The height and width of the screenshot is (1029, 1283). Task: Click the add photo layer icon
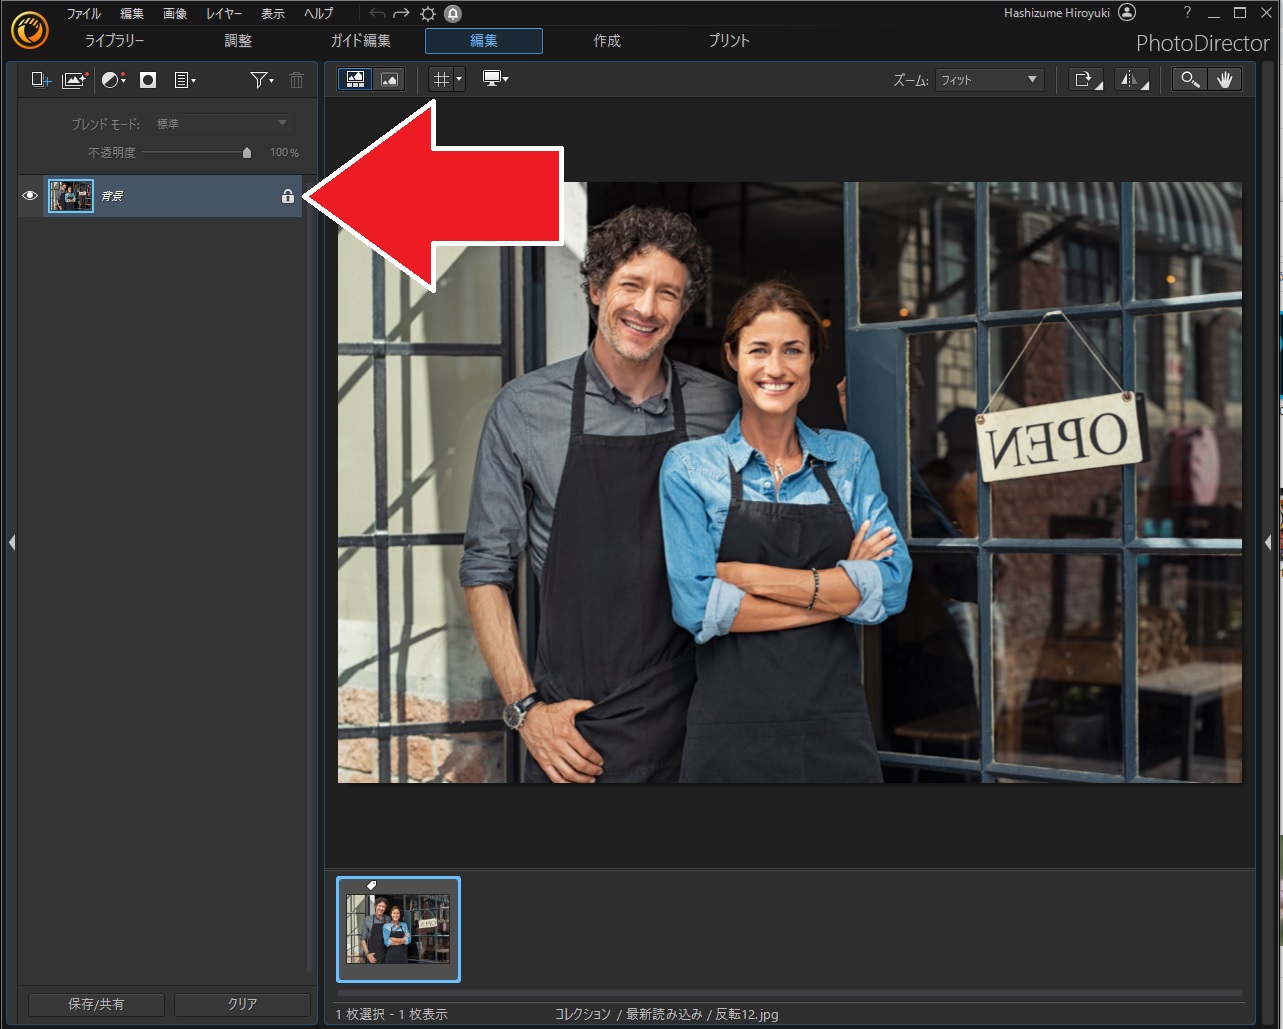[75, 80]
